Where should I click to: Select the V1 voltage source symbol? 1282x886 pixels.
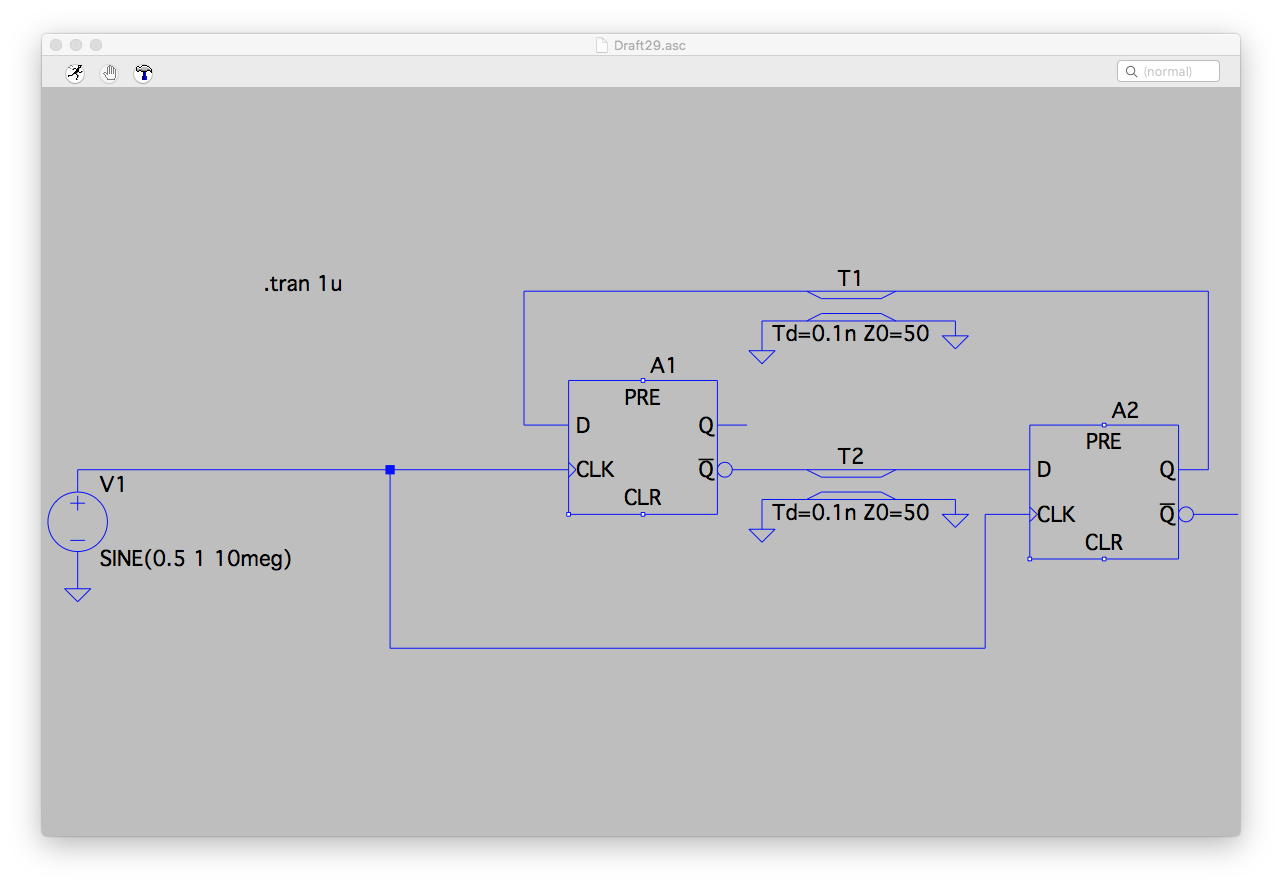78,521
